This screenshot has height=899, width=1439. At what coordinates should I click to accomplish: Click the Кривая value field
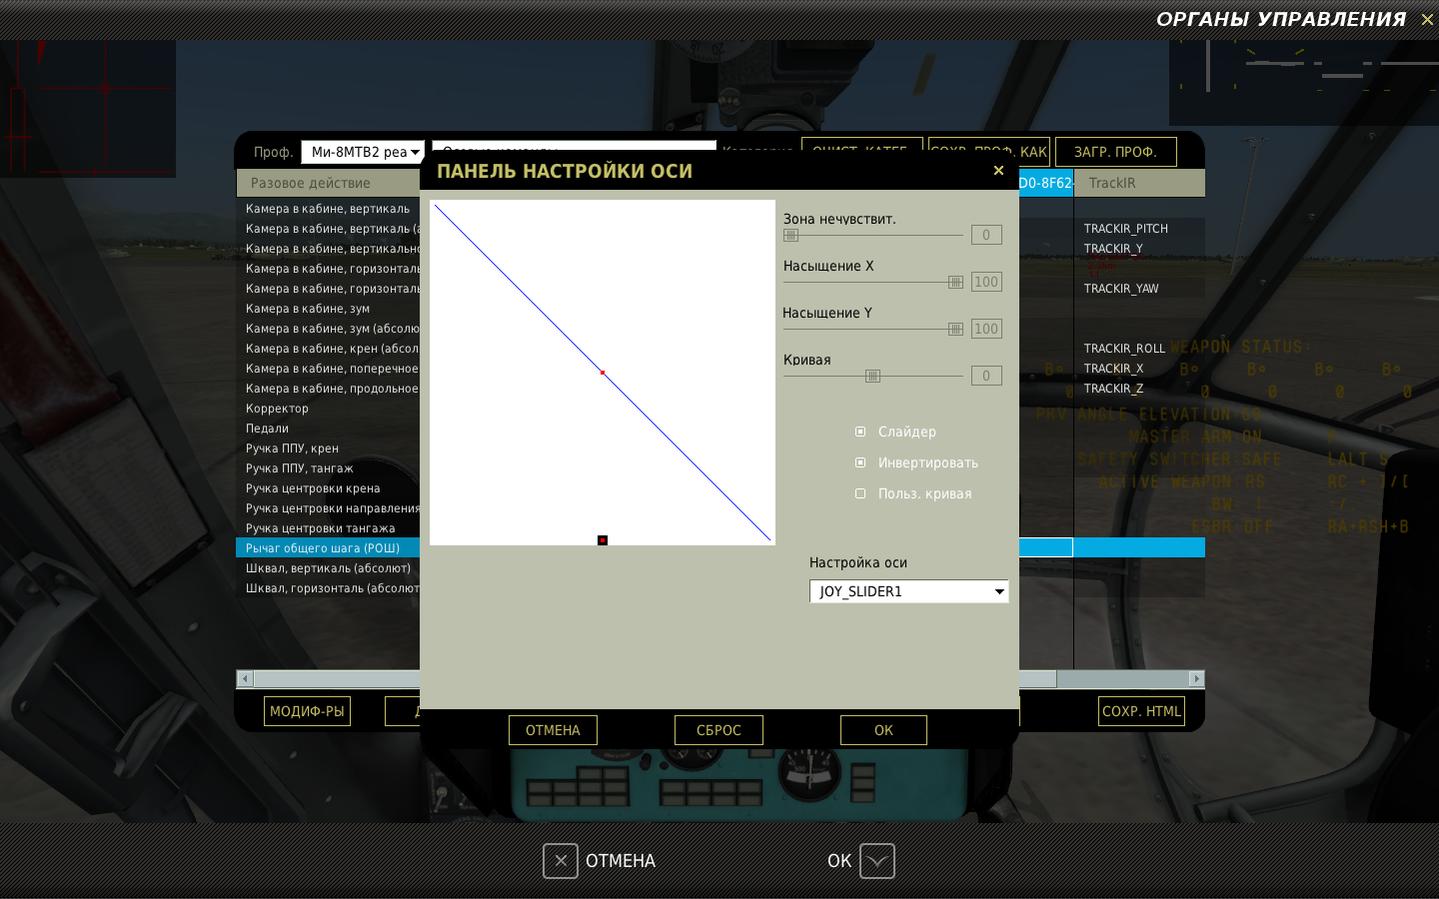(986, 376)
